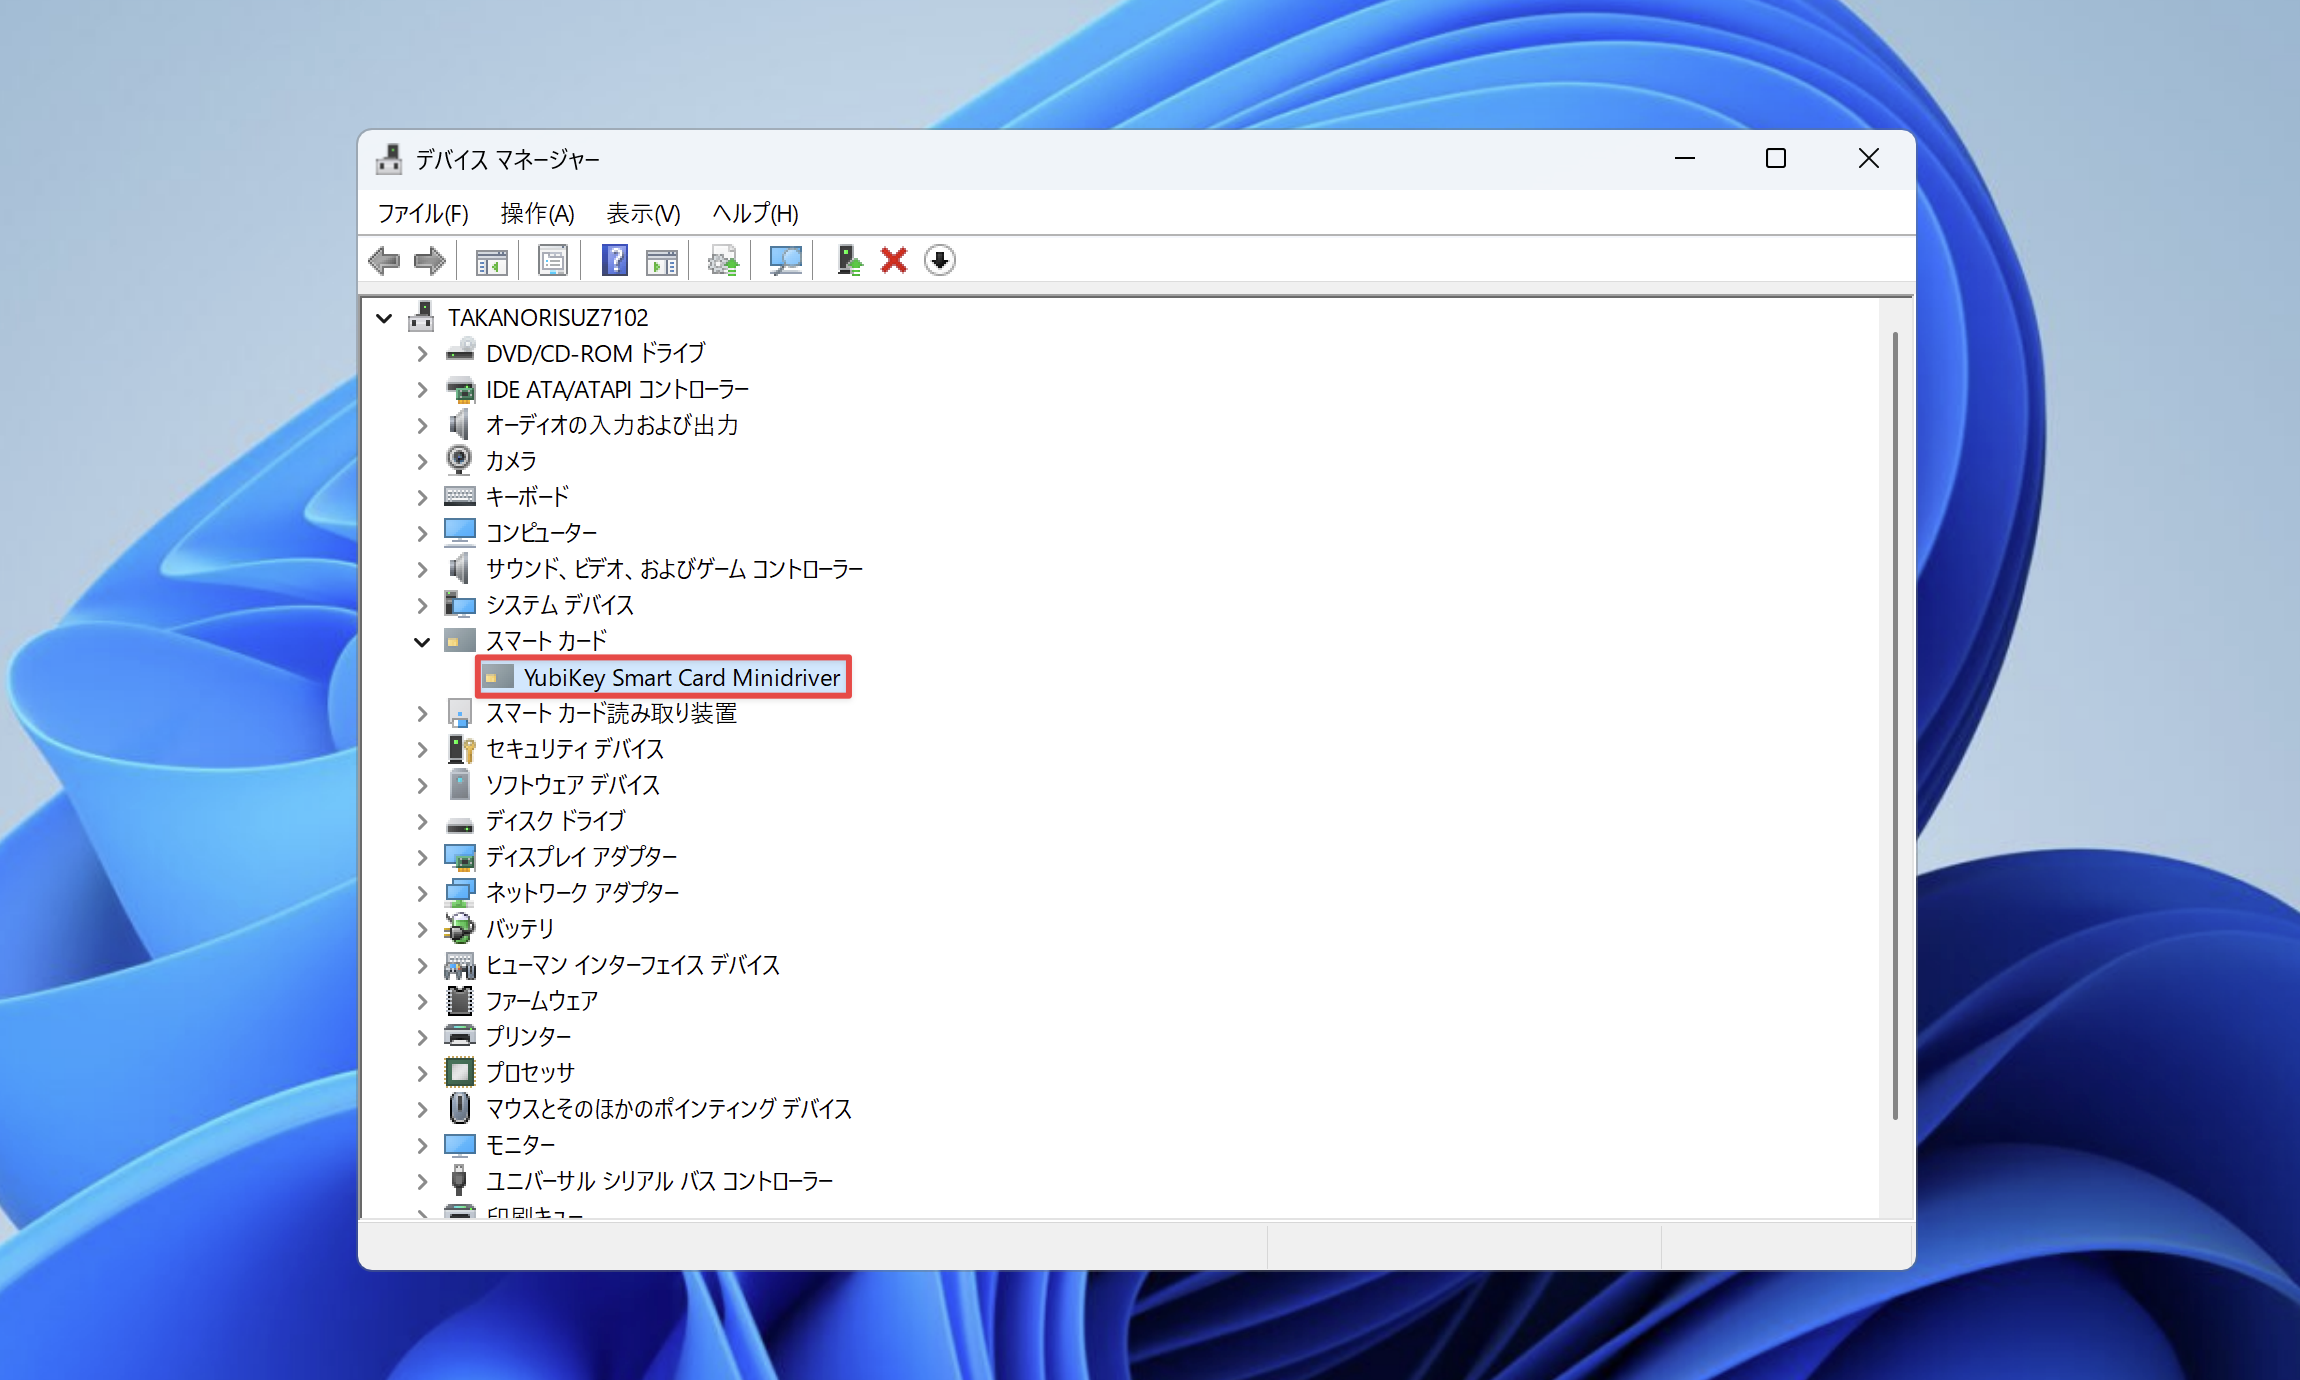Select the ファームウェア chip icon
This screenshot has height=1380, width=2300.
(460, 1001)
